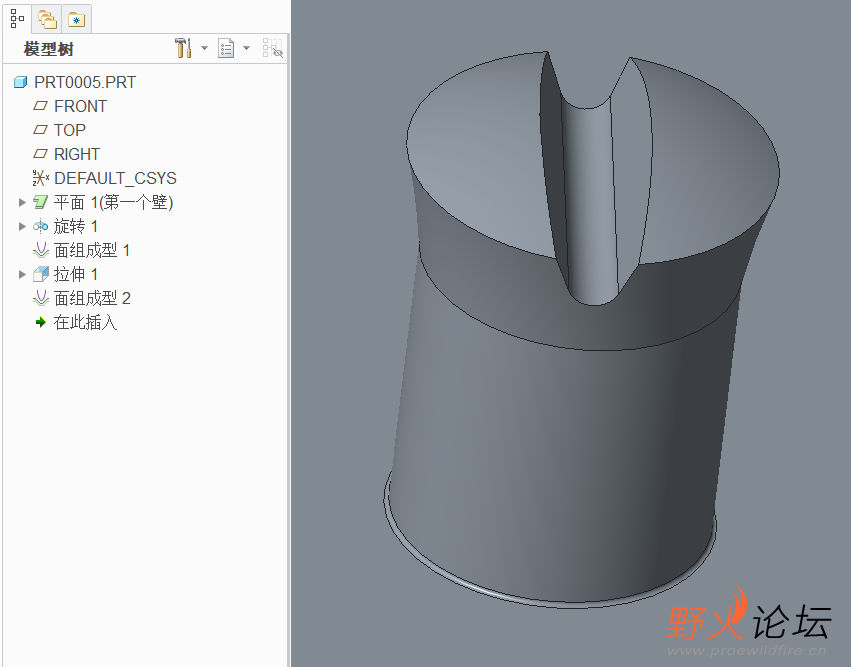This screenshot has width=851, height=667.
Task: Click the tree filter search icon
Action: click(x=272, y=48)
